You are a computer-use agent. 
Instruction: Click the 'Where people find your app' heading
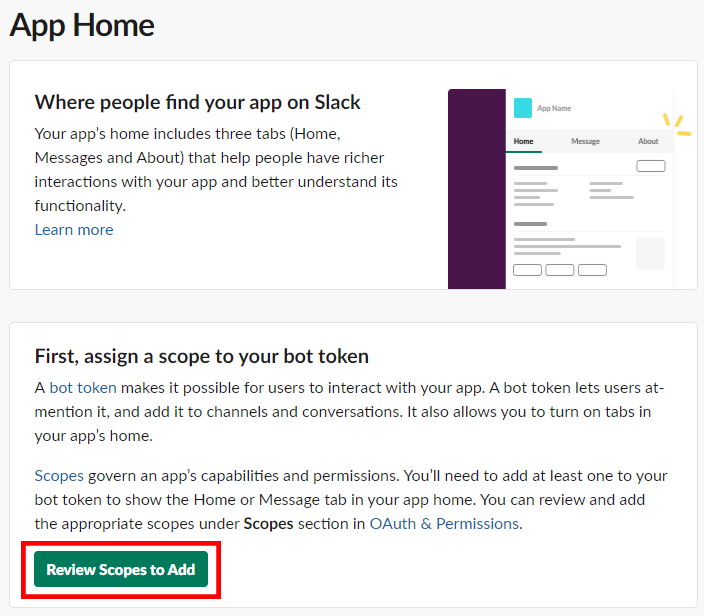point(197,102)
